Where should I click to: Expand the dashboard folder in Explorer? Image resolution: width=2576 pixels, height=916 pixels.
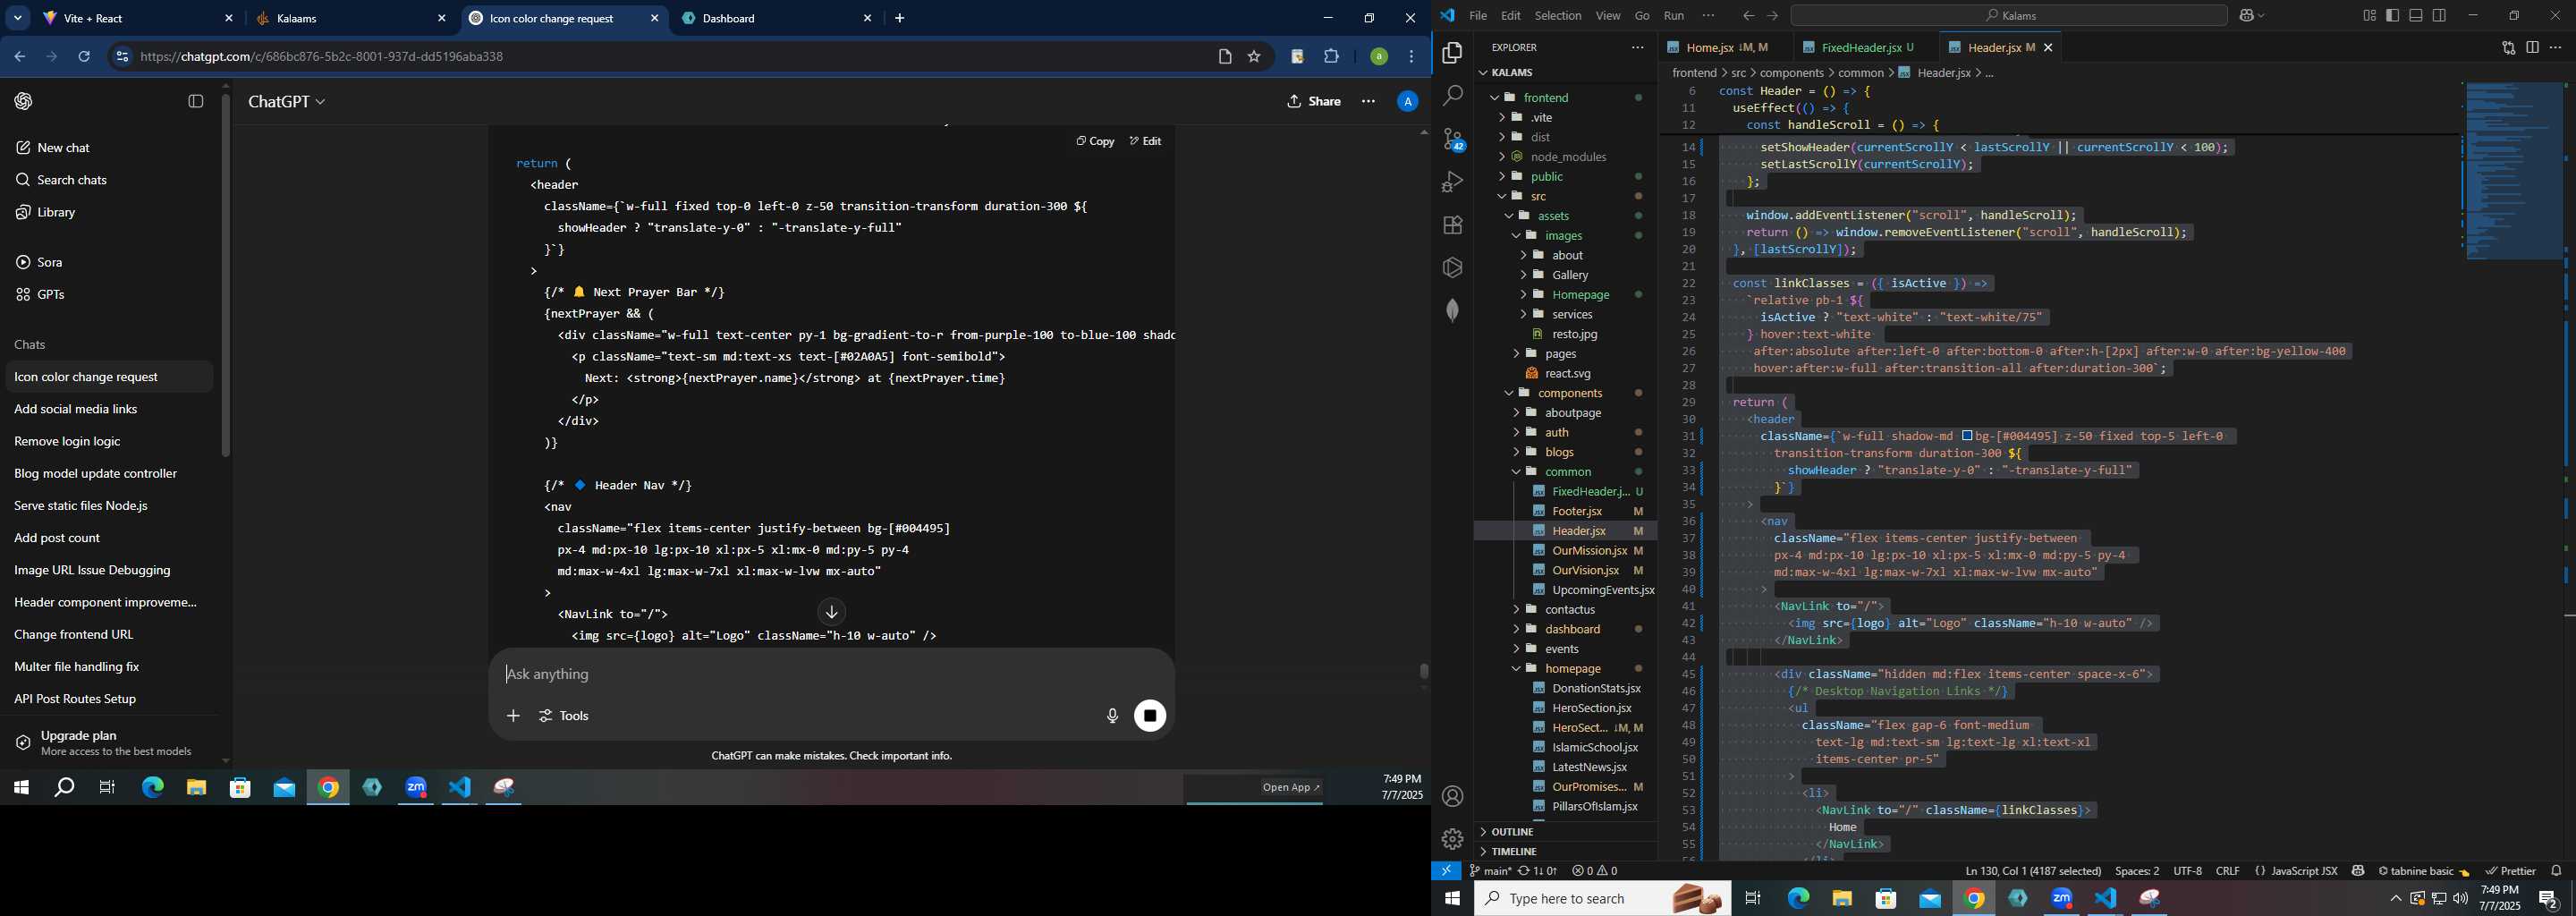point(1565,629)
